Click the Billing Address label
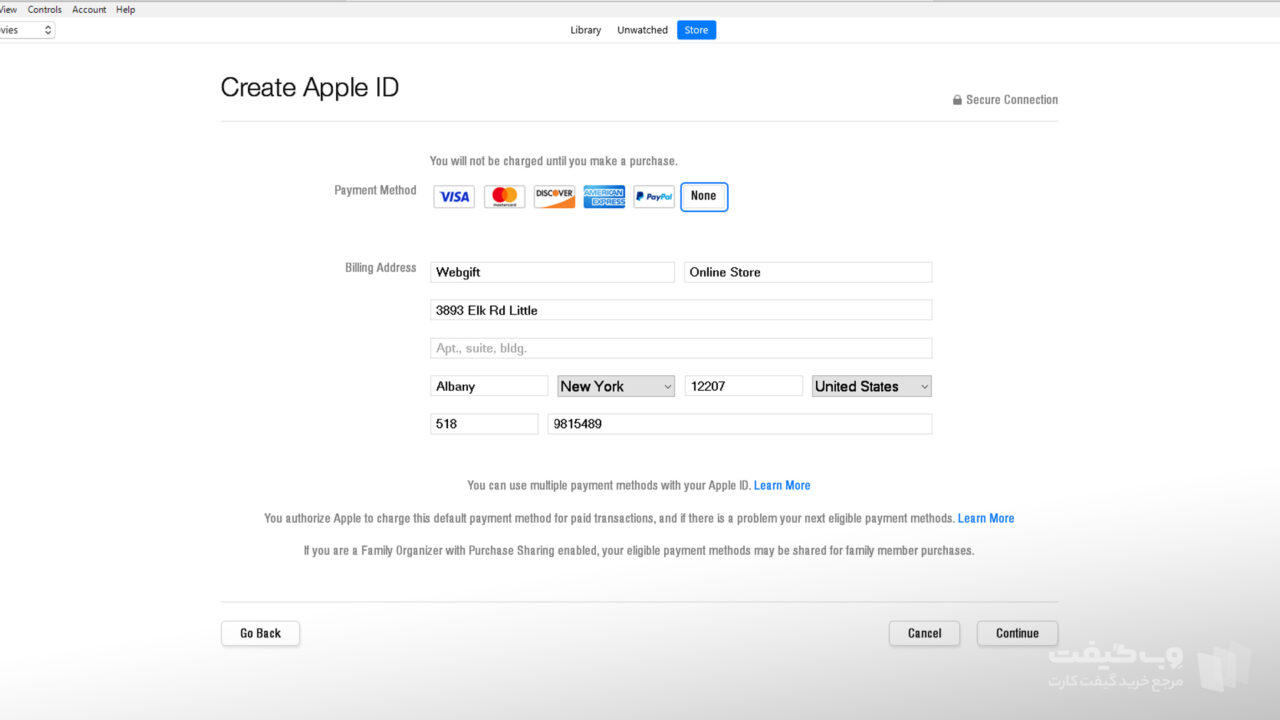The height and width of the screenshot is (720, 1280). 380,268
